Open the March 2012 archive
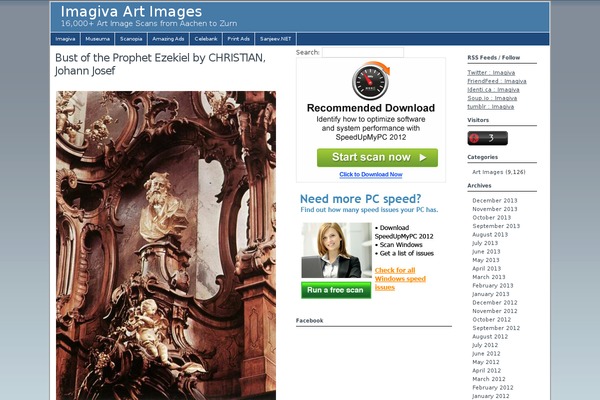 (489, 379)
